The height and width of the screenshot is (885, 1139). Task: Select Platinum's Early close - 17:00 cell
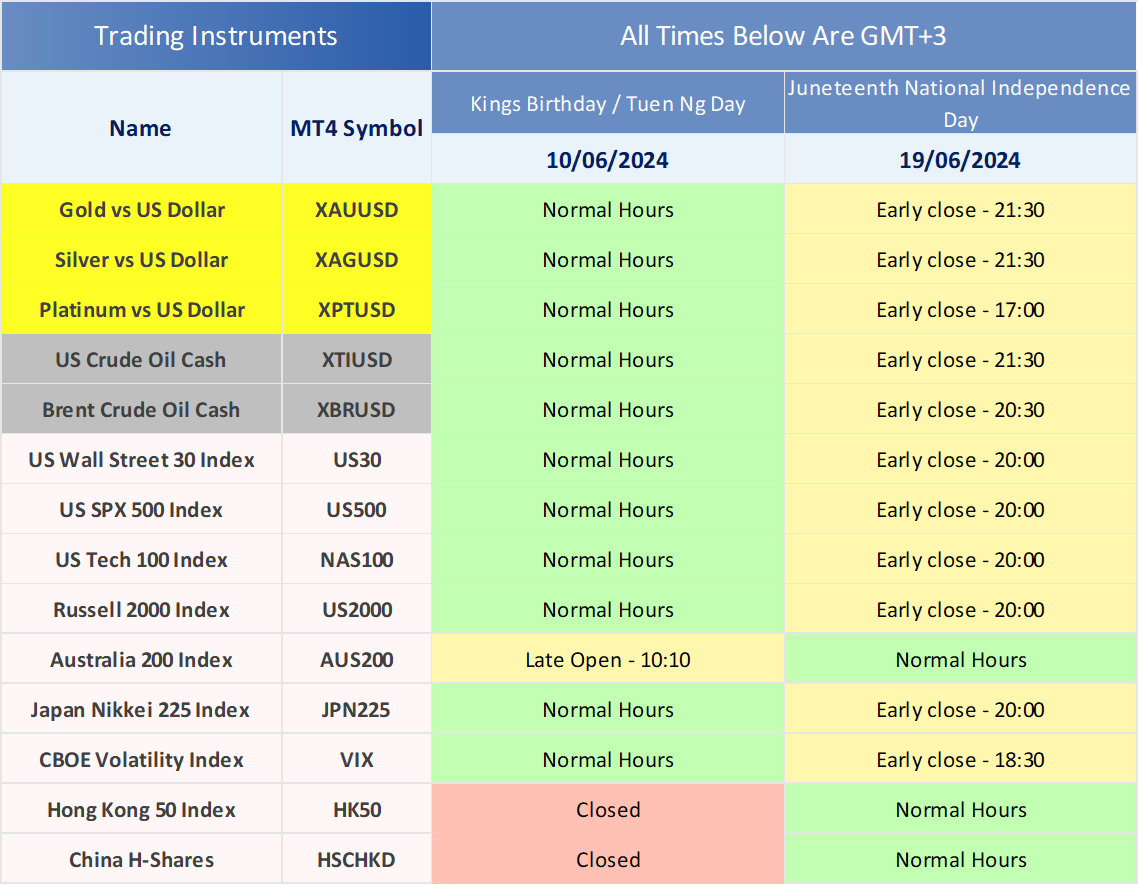click(x=960, y=310)
